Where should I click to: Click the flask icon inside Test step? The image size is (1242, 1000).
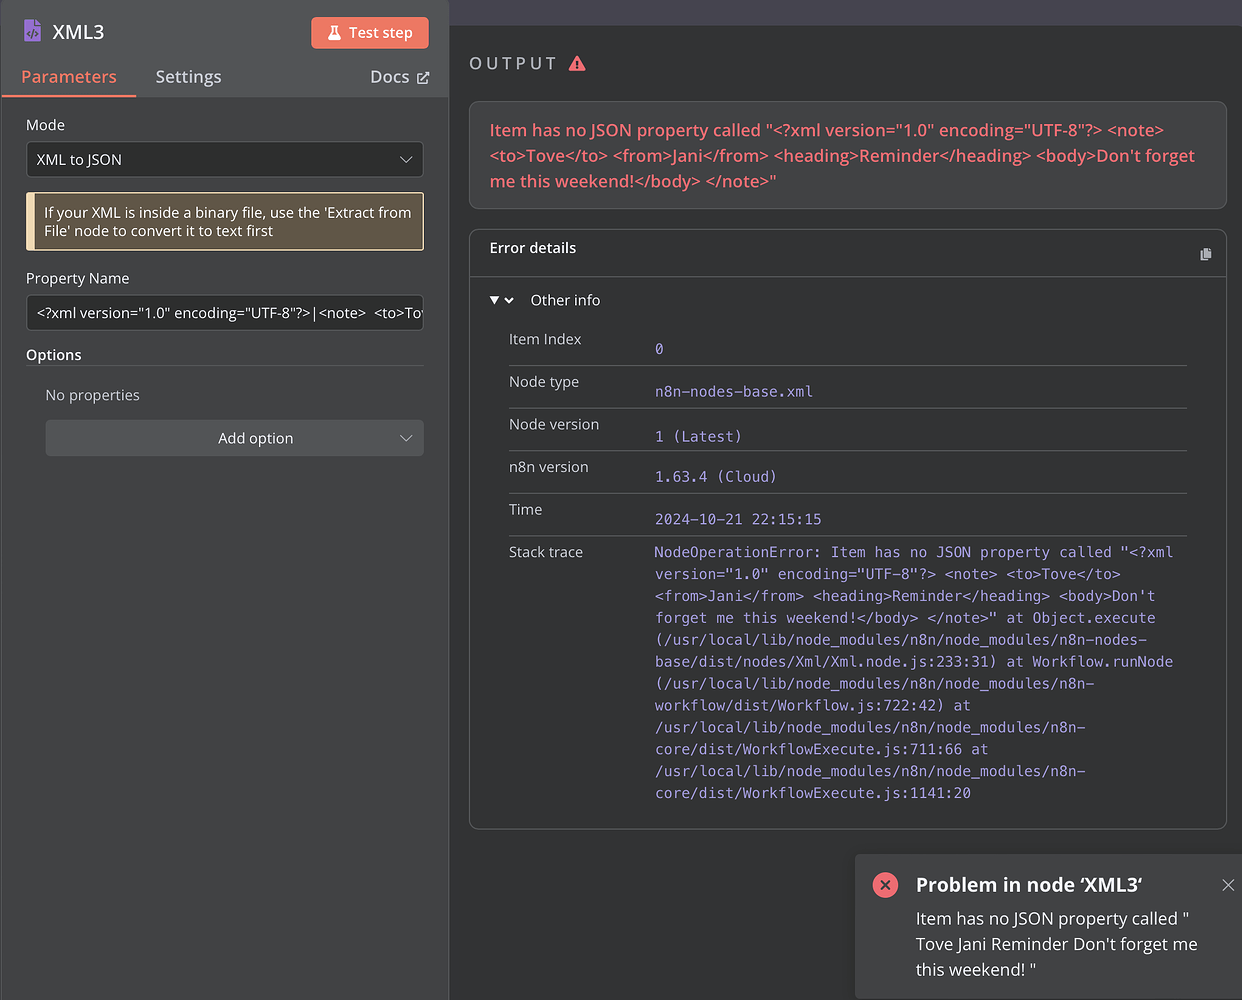(333, 32)
